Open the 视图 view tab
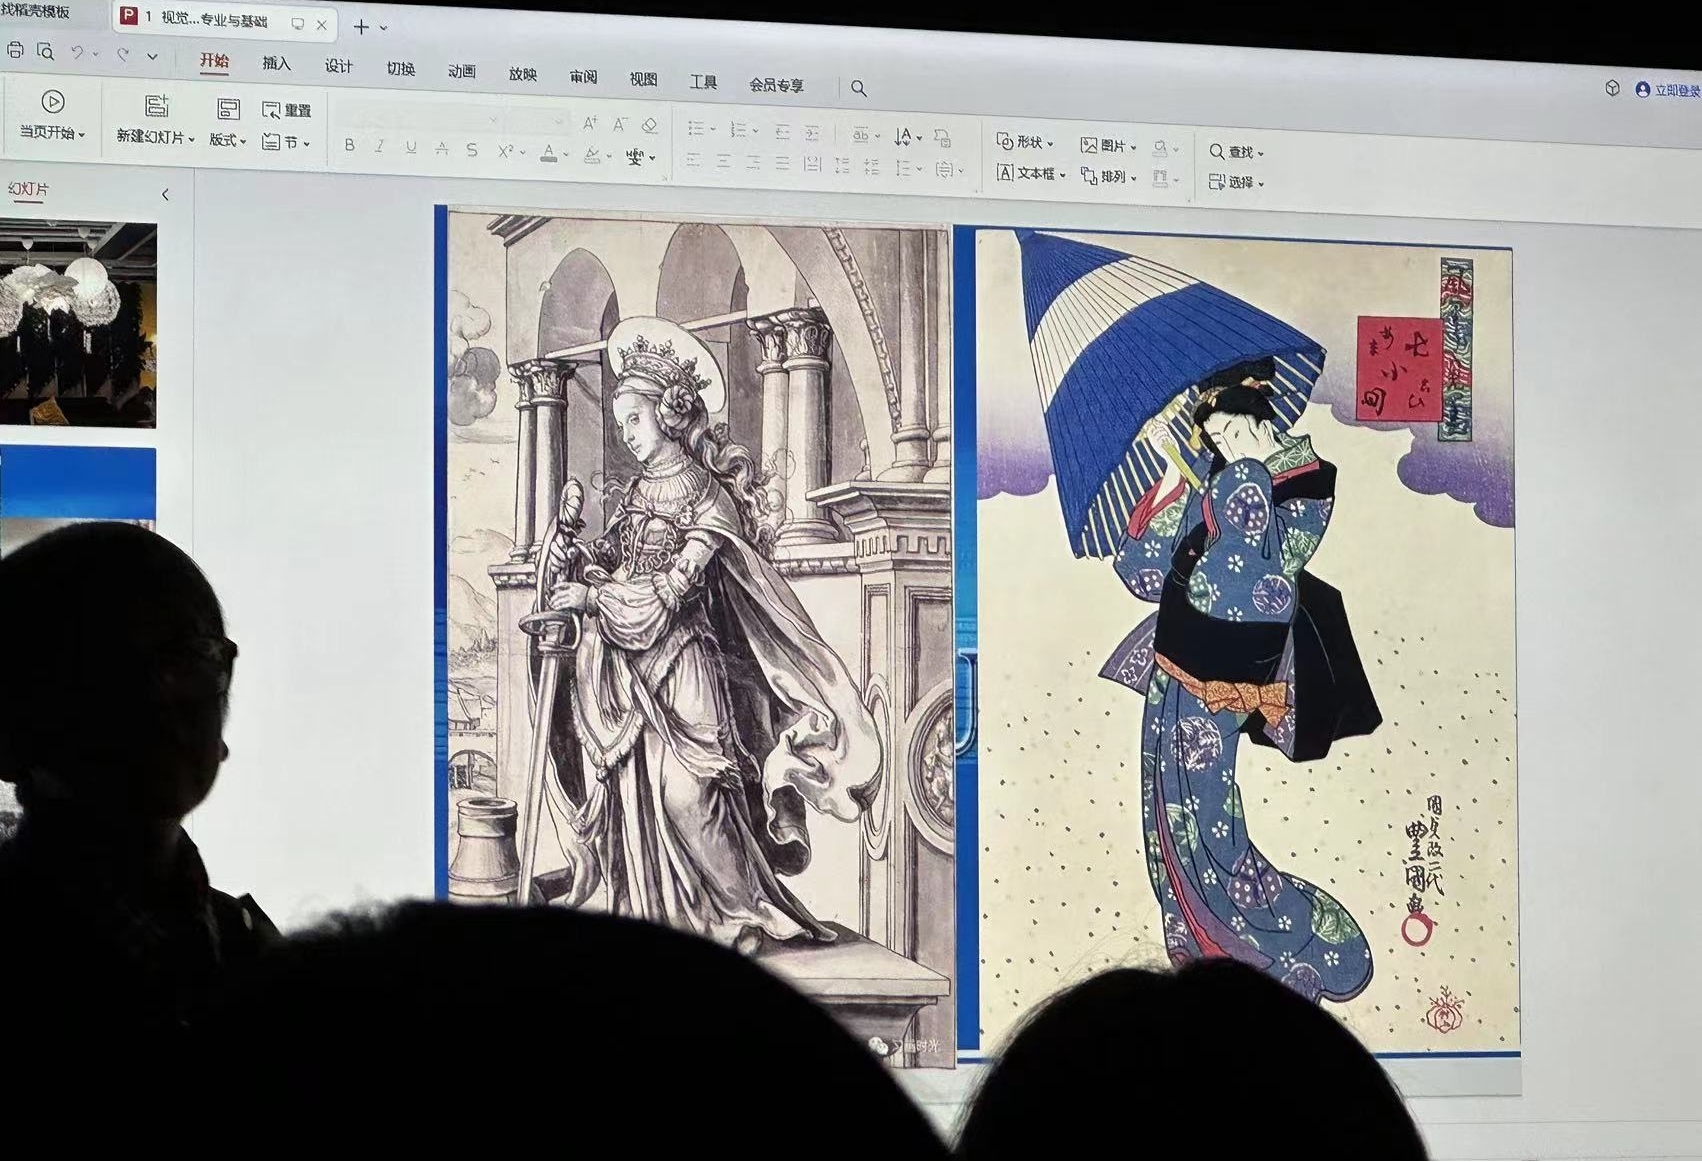Image resolution: width=1702 pixels, height=1162 pixels. pos(643,80)
